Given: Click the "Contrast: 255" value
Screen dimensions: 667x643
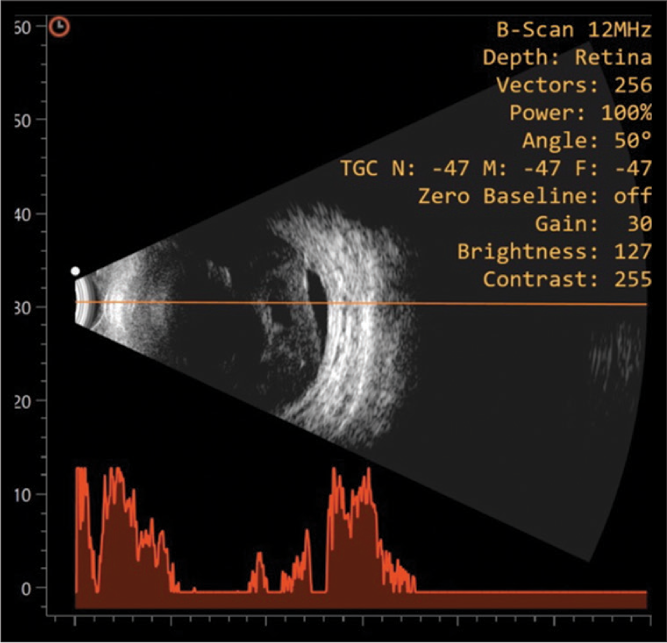Looking at the screenshot, I should 567,279.
